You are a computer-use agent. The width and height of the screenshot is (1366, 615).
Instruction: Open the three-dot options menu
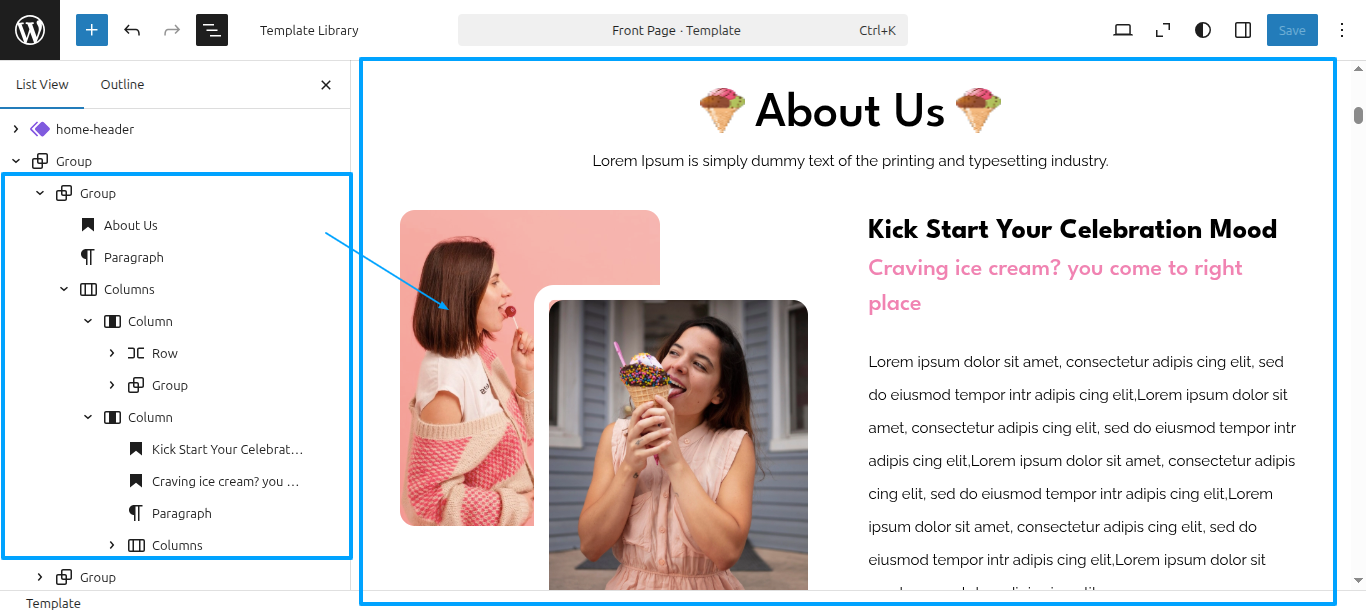click(1342, 30)
